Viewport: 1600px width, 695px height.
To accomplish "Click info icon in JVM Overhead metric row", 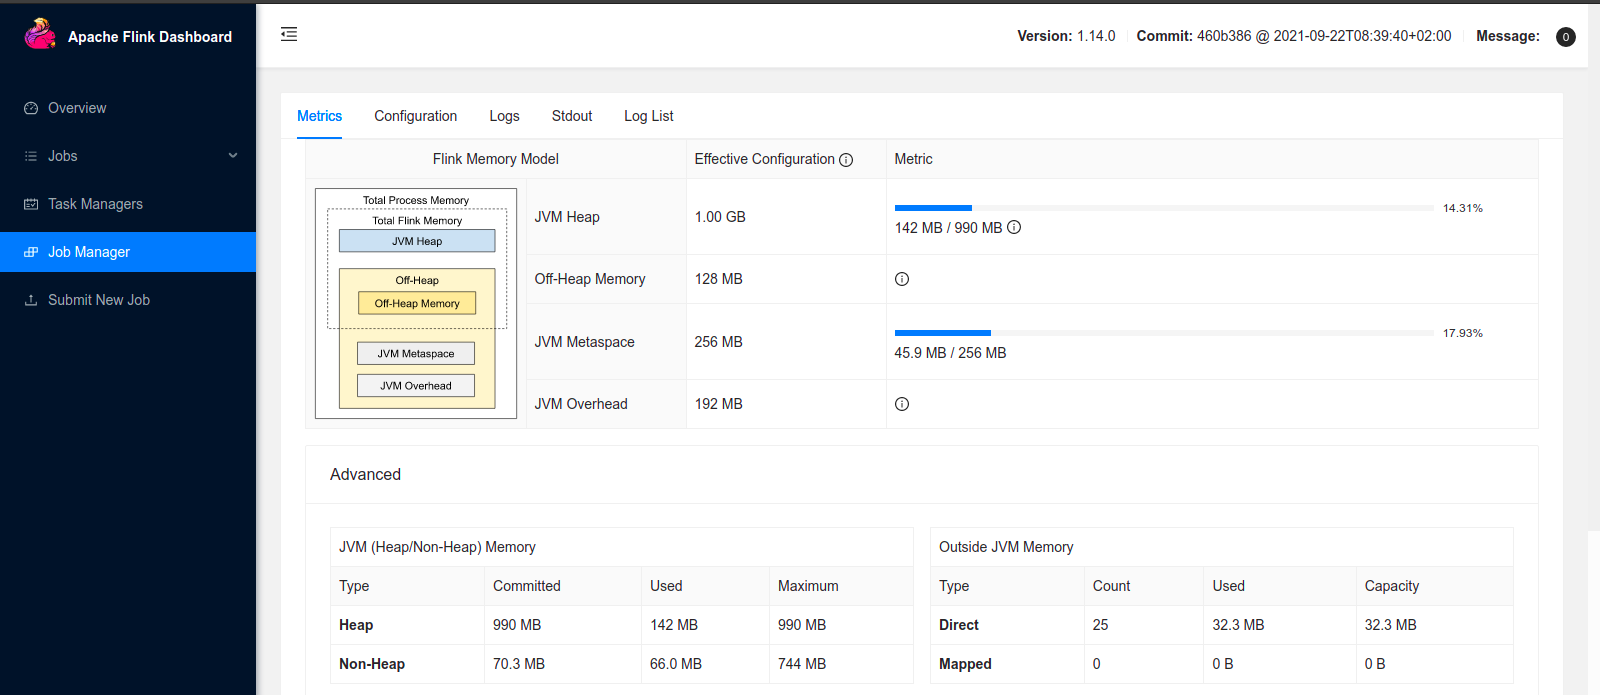I will point(902,404).
